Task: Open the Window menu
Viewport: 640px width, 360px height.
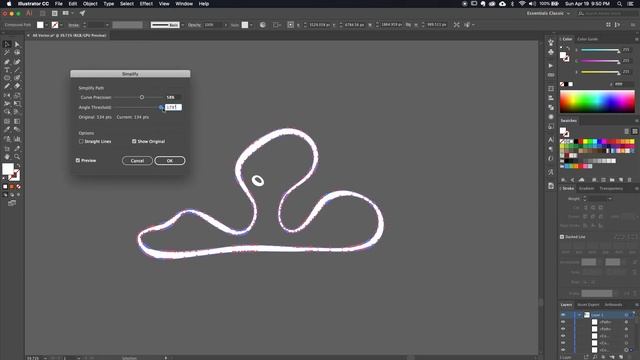Action: tap(184, 4)
